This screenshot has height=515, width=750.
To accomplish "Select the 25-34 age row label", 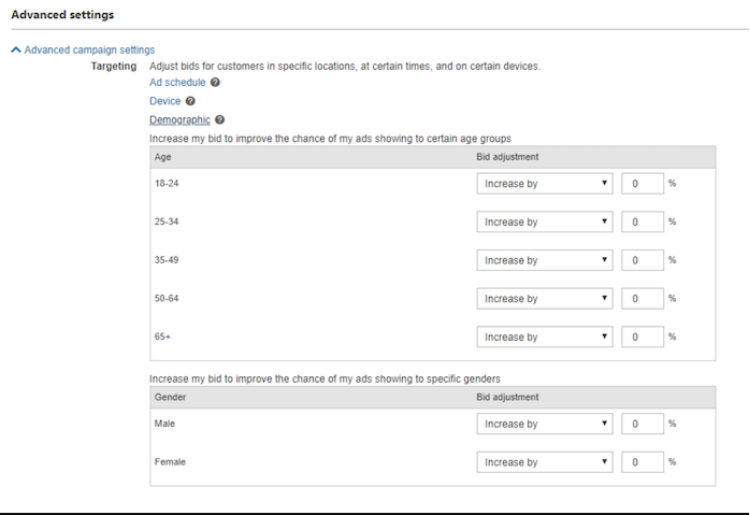I will [x=166, y=221].
